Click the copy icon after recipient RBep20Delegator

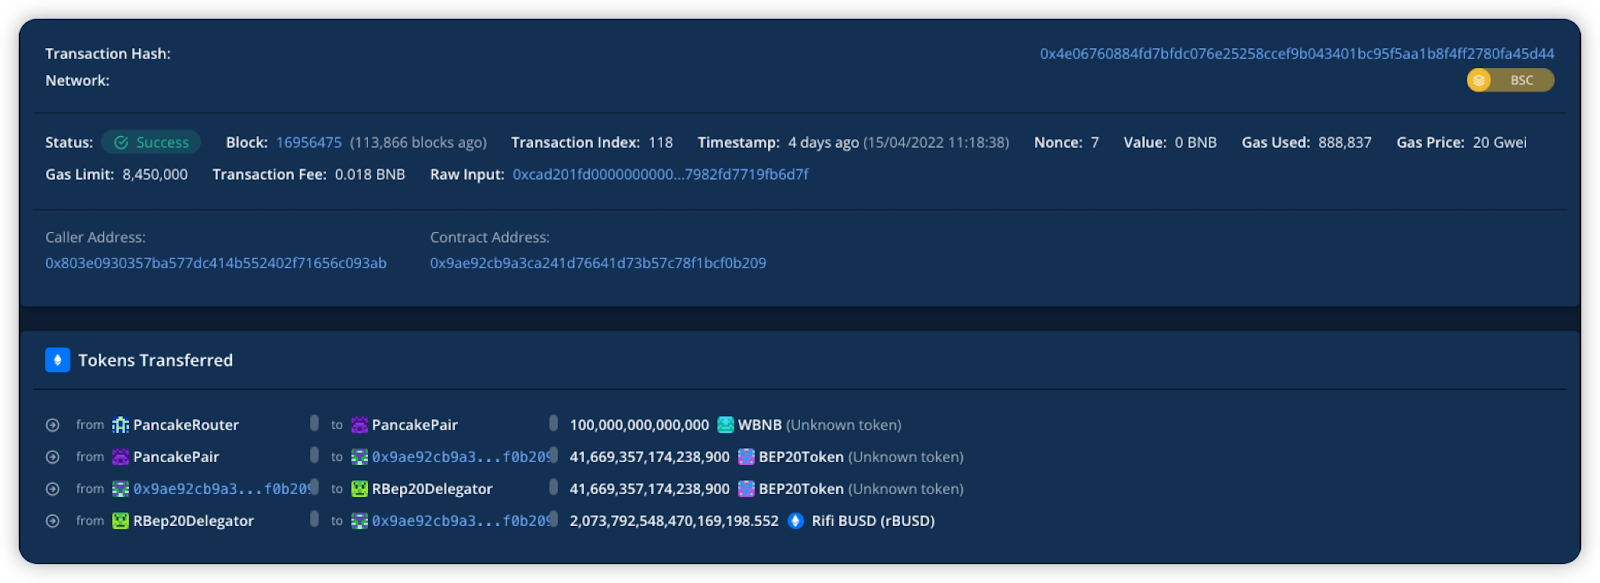click(553, 487)
